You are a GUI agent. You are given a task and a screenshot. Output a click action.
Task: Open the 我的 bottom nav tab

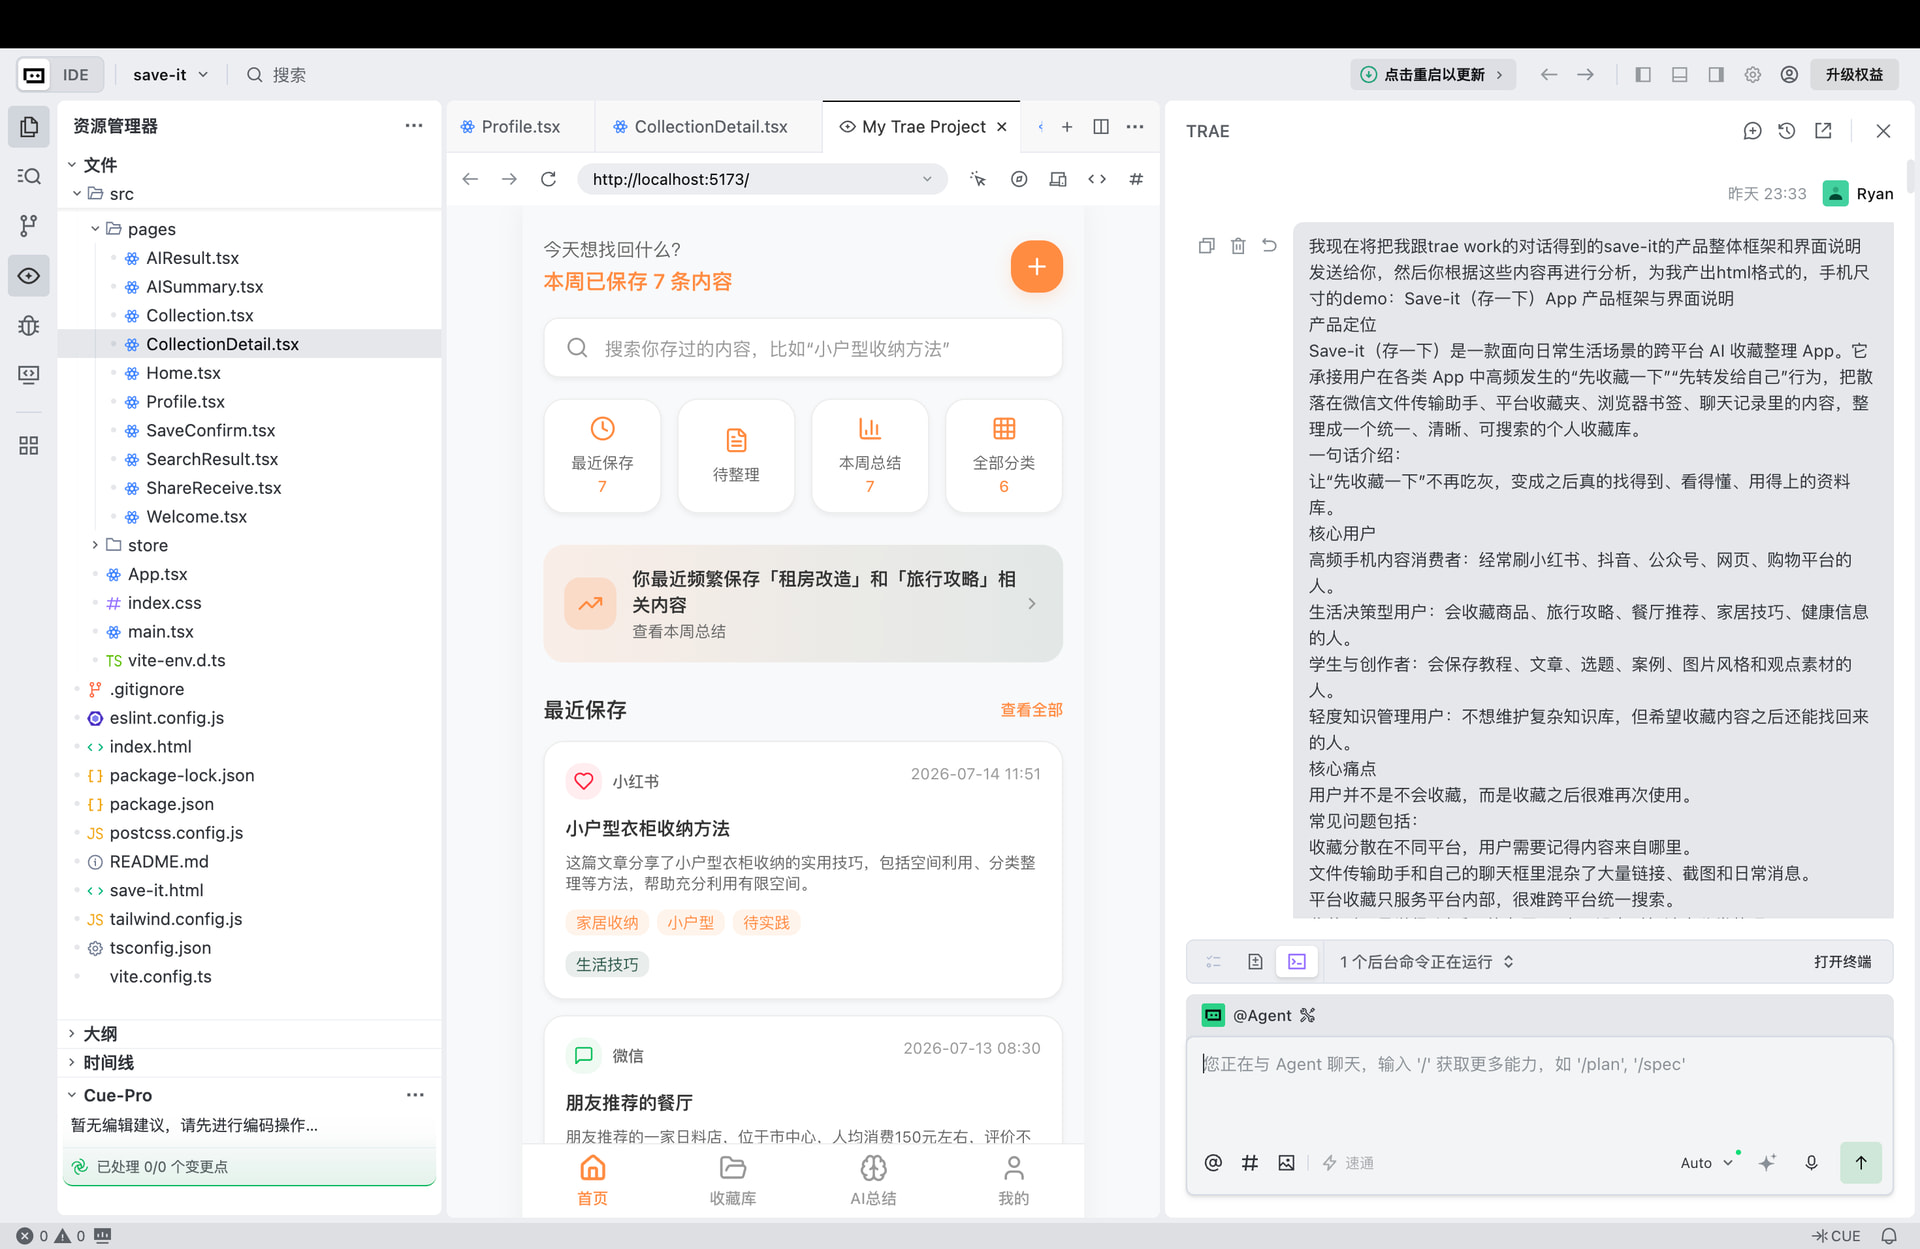(1013, 1181)
